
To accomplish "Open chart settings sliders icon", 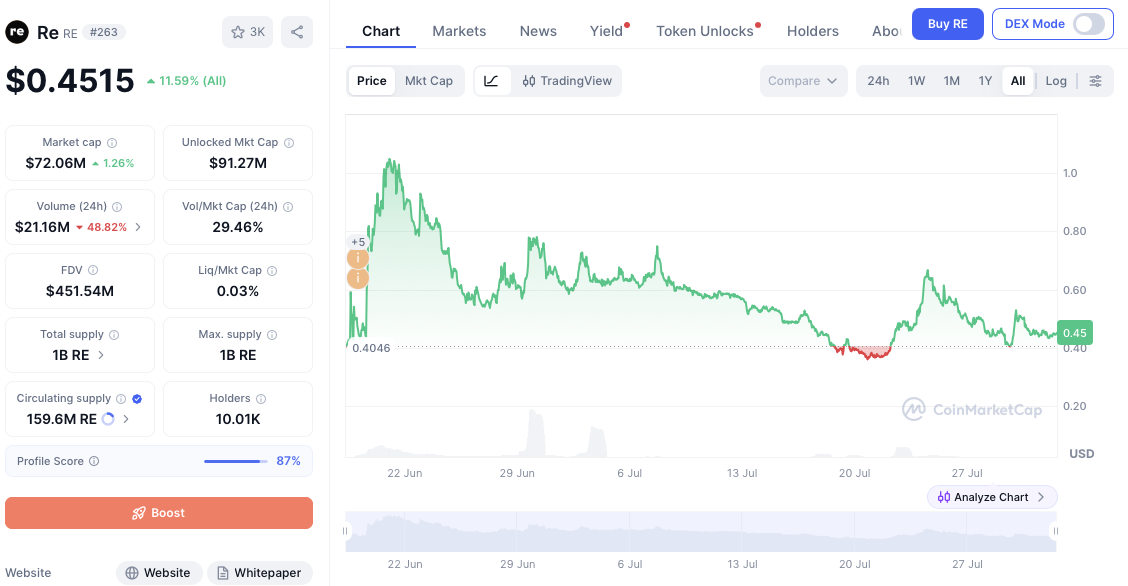I will point(1095,81).
